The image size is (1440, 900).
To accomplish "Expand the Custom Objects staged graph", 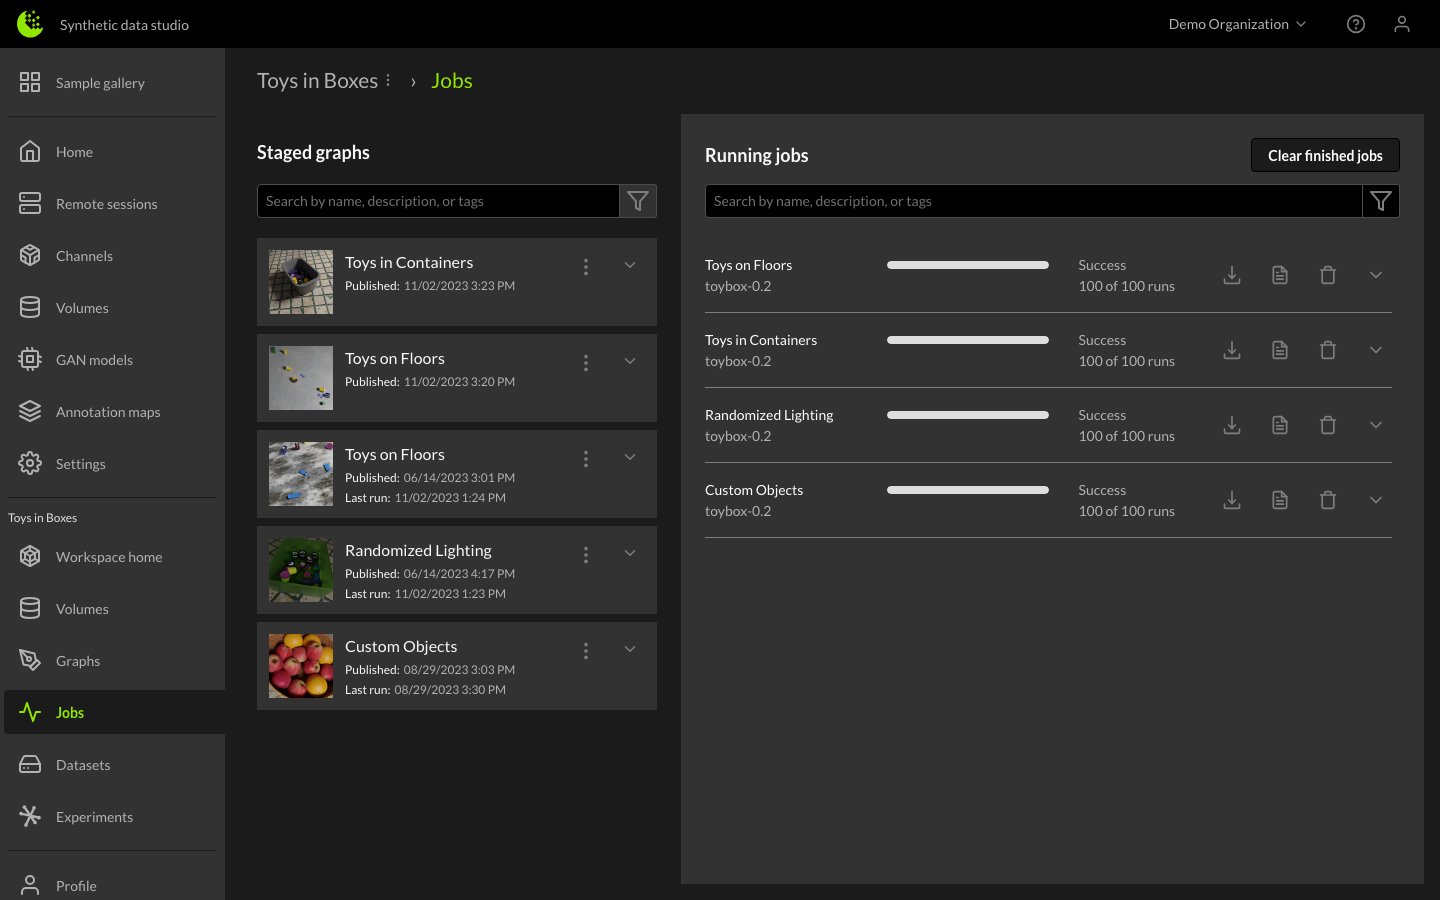I will pos(630,649).
